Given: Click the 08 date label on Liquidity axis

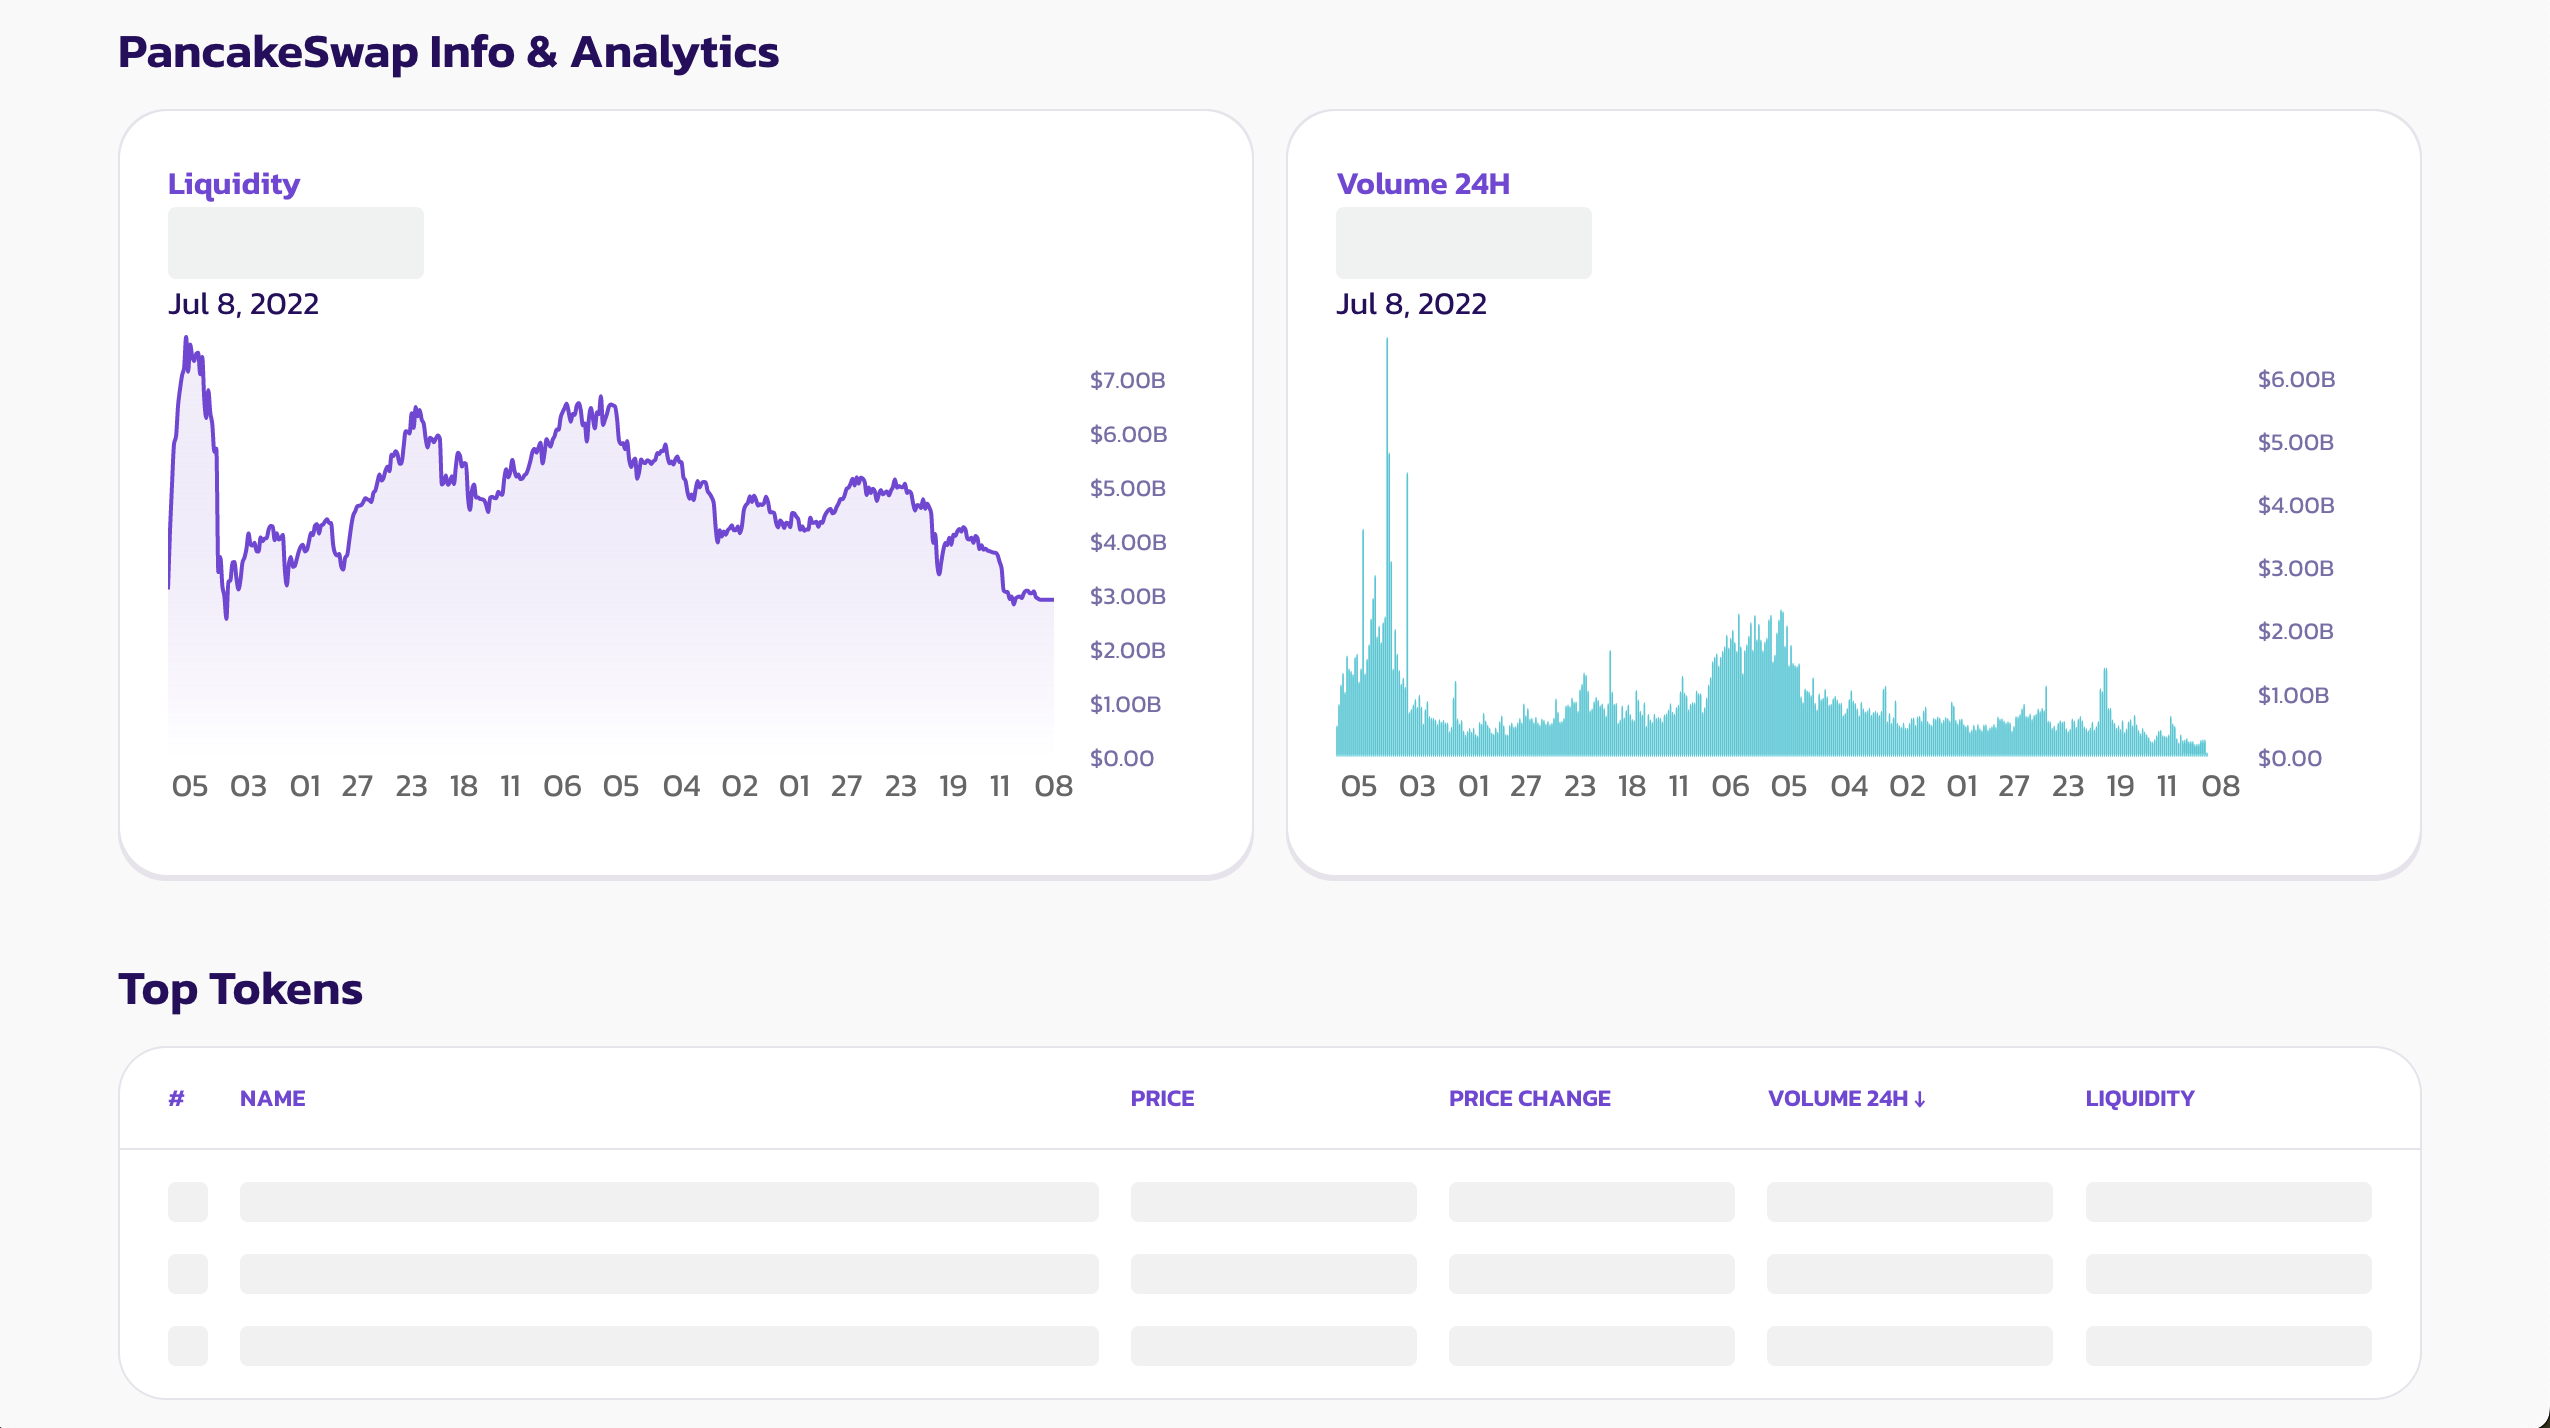Looking at the screenshot, I should [1053, 786].
